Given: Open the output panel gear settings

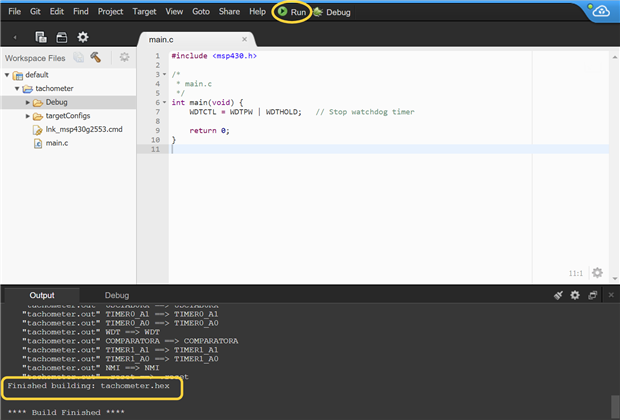Looking at the screenshot, I should point(575,295).
